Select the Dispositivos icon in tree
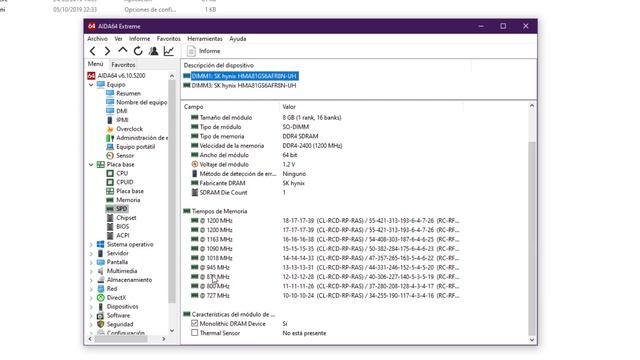This screenshot has height=360, width=640. (100, 307)
